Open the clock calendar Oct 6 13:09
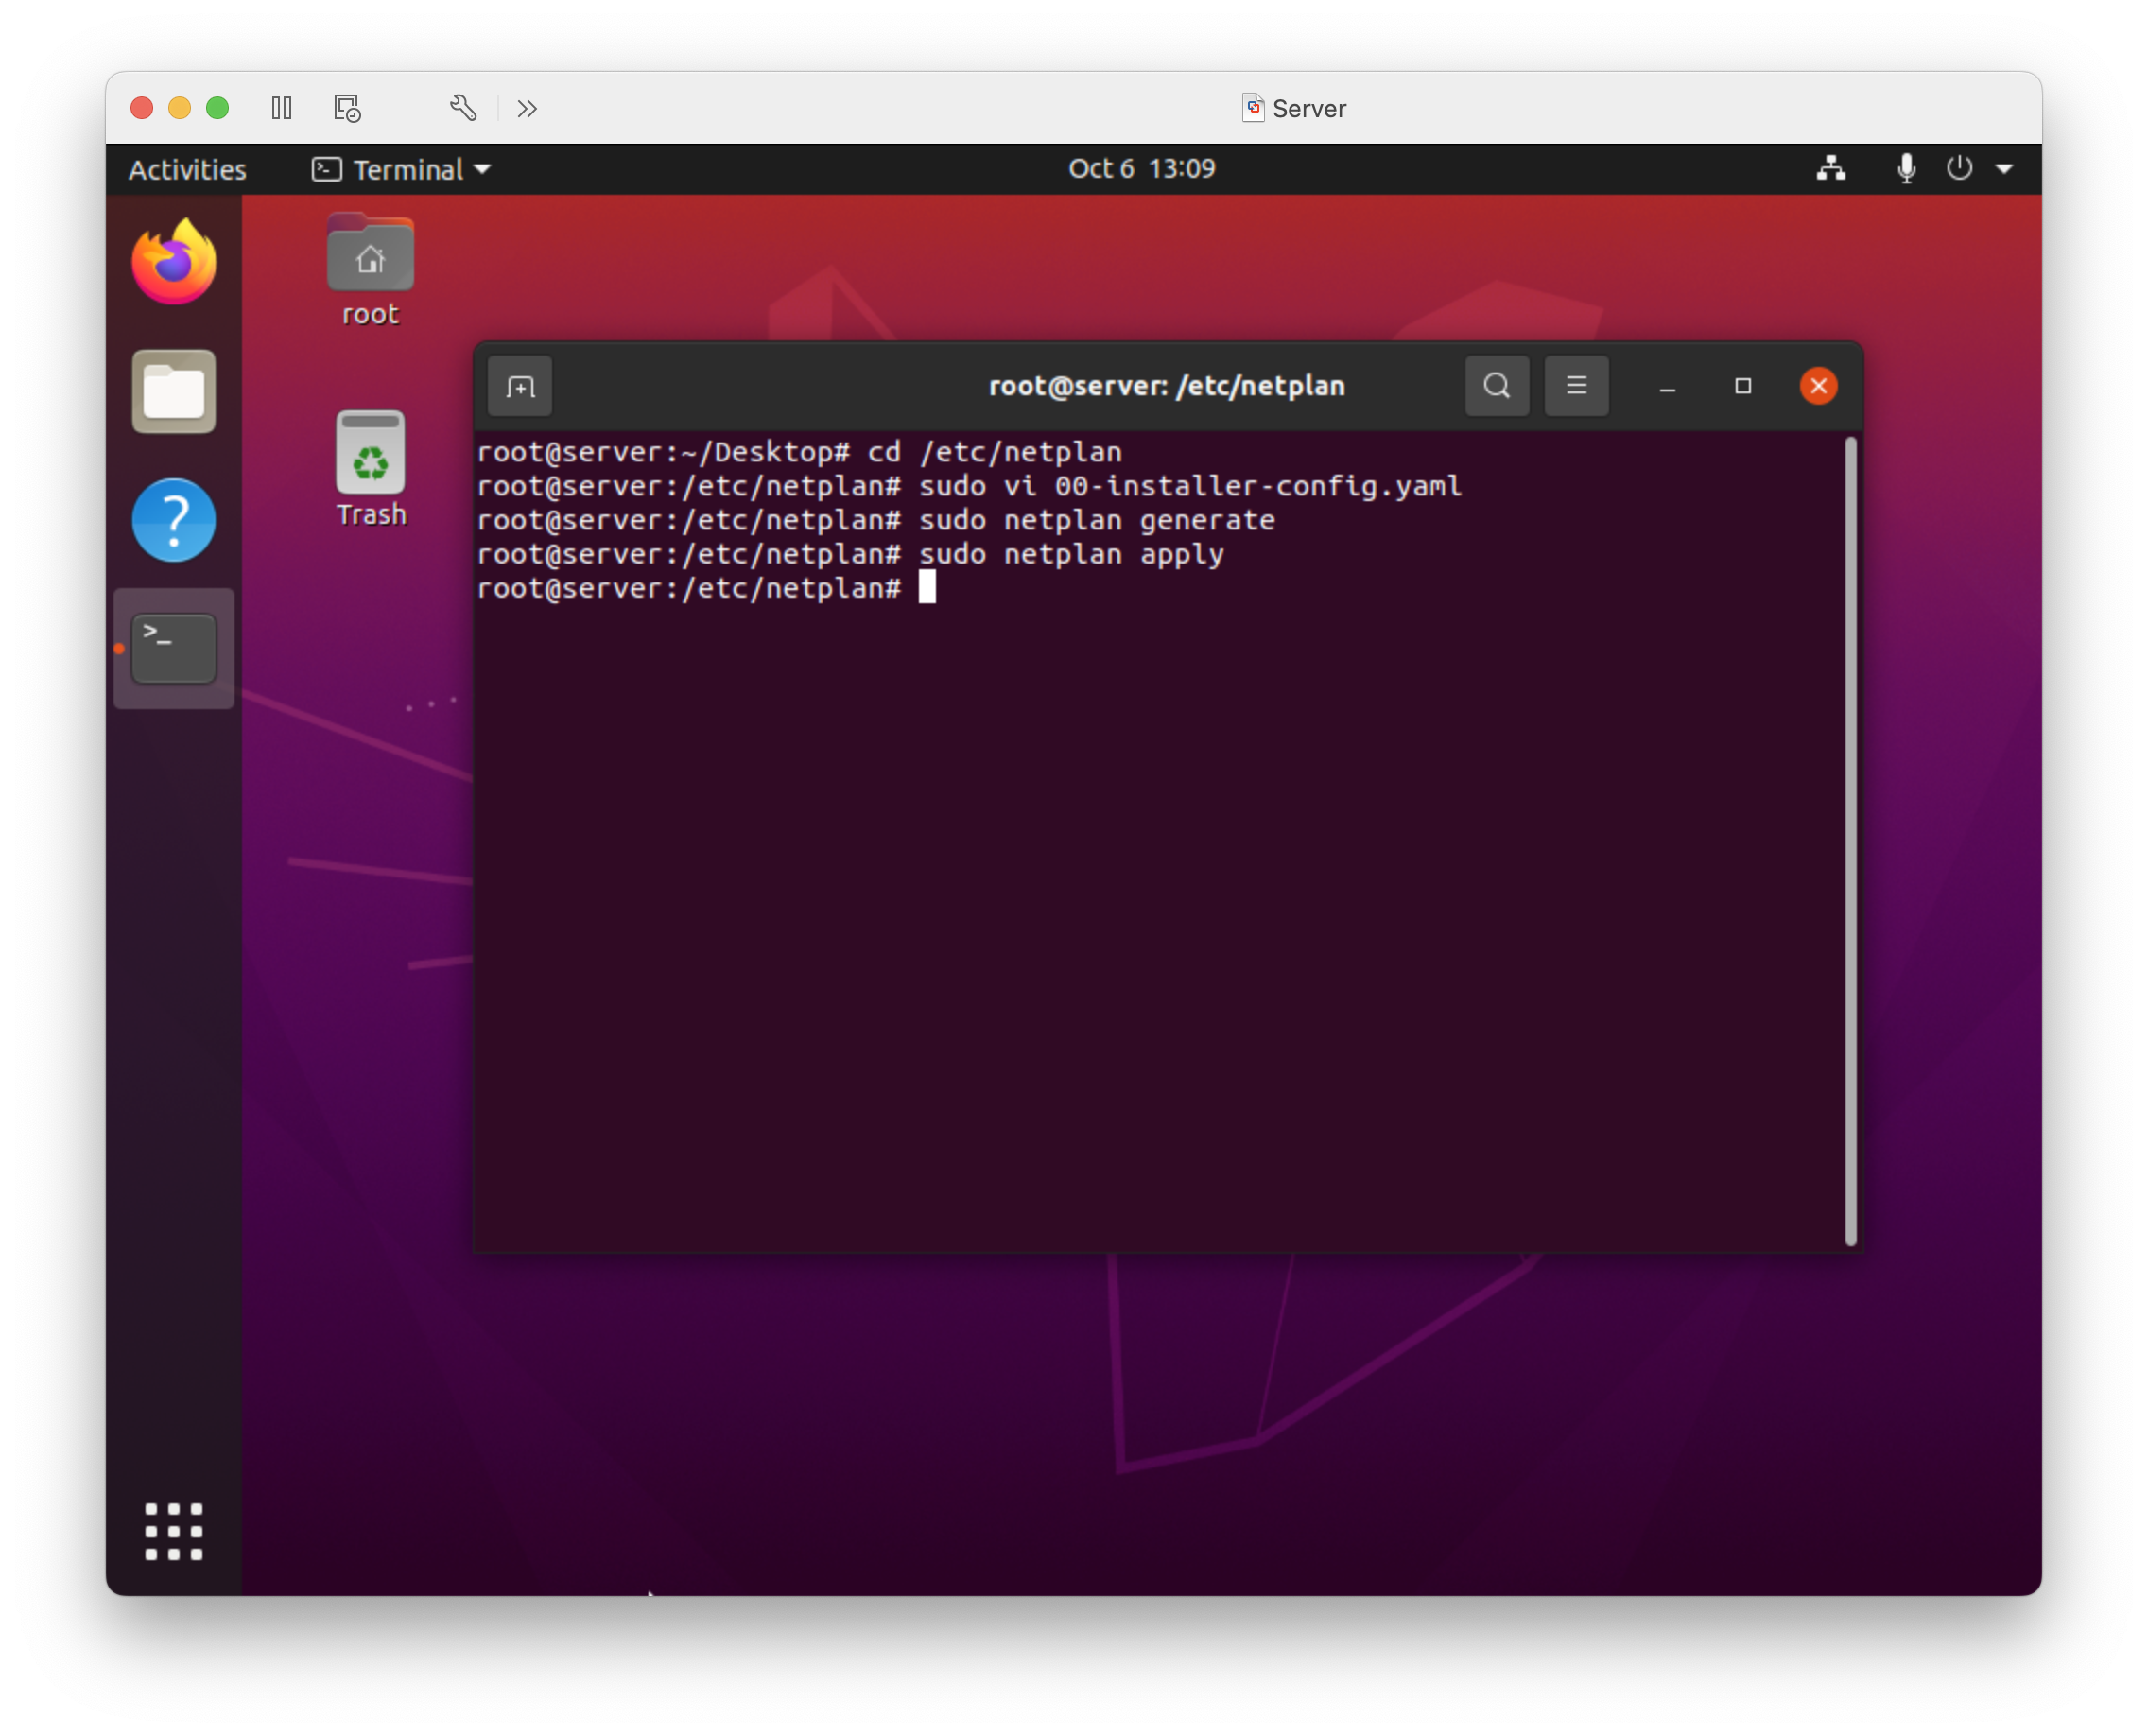 [1141, 168]
